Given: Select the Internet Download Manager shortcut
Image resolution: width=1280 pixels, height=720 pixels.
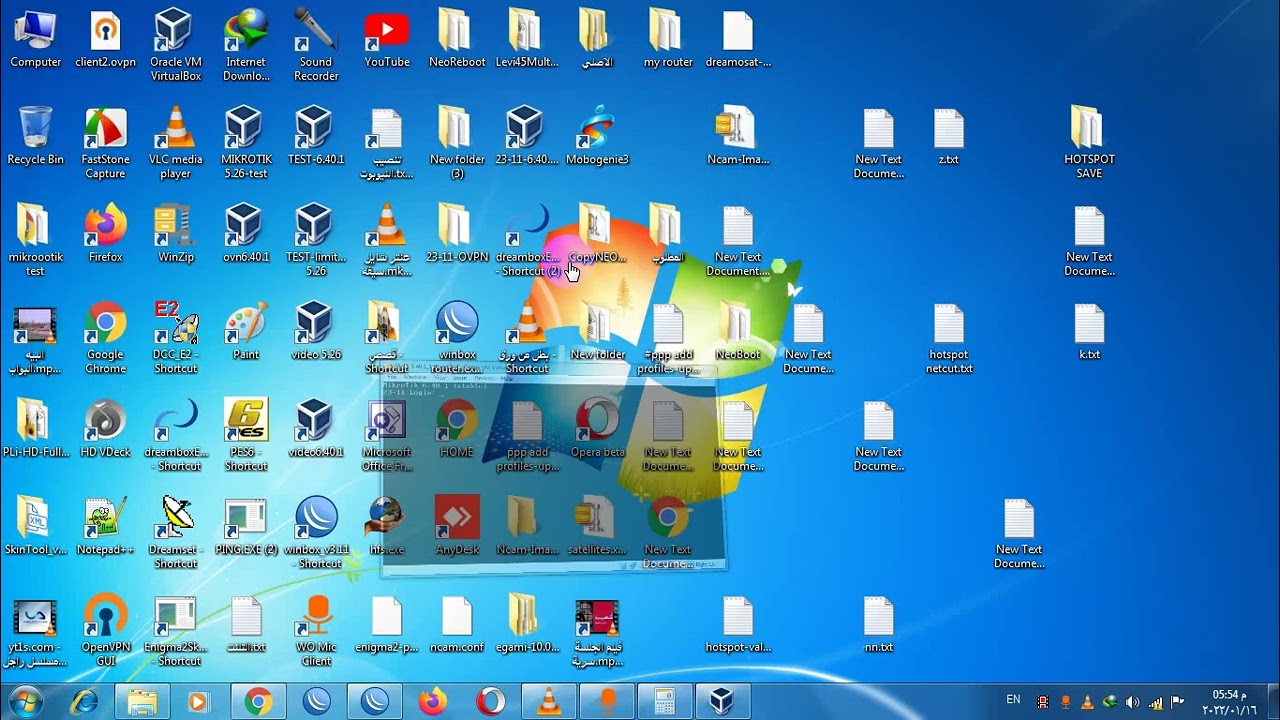Looking at the screenshot, I should pyautogui.click(x=245, y=47).
